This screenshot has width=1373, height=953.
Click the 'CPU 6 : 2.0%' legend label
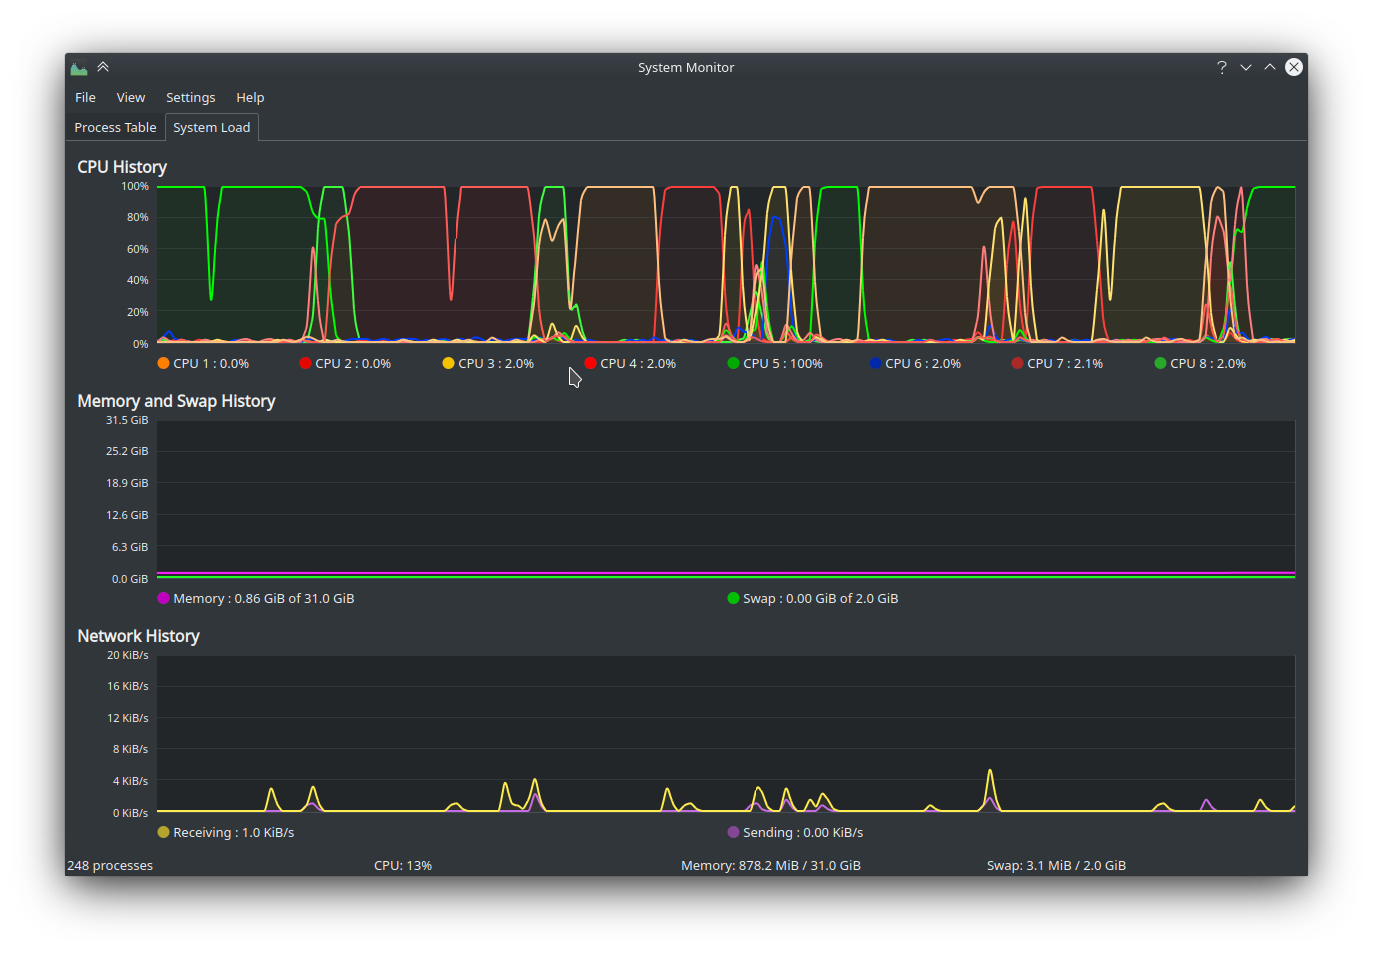(x=923, y=363)
